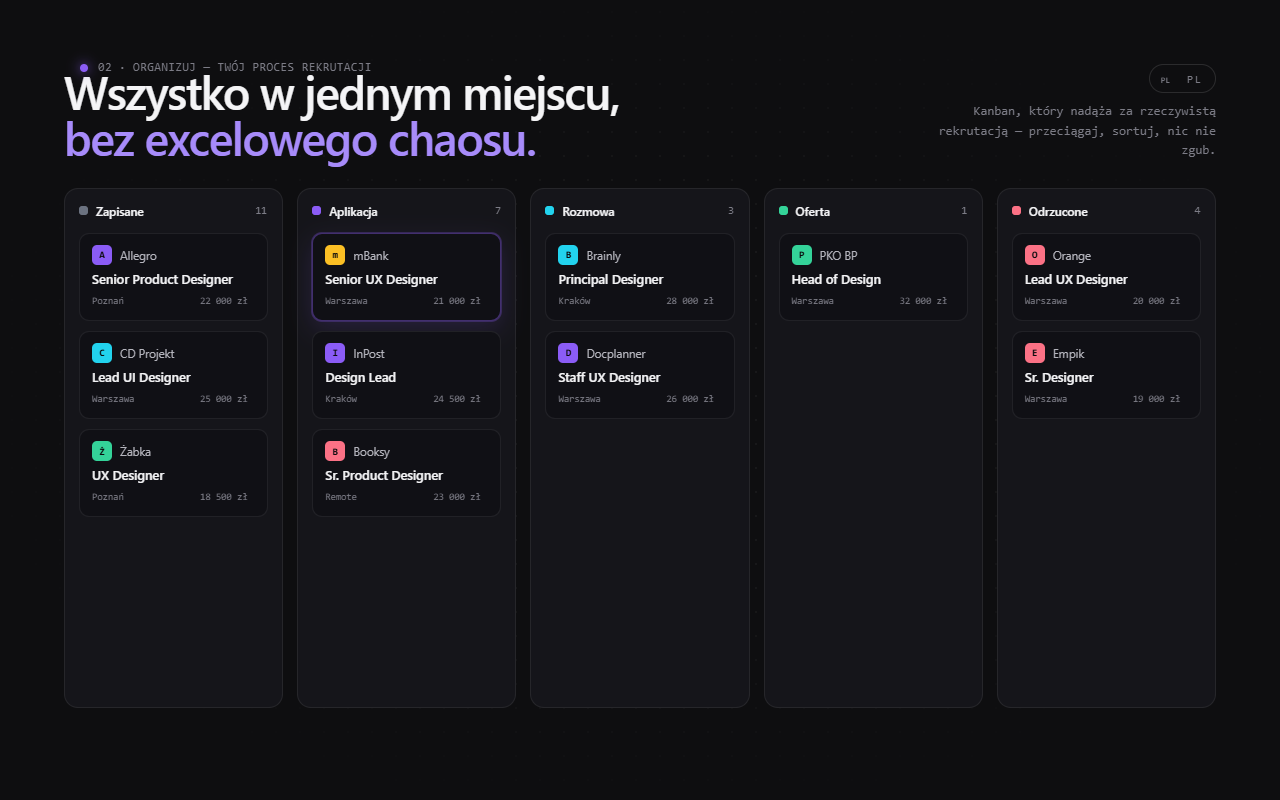The height and width of the screenshot is (800, 1280).
Task: Open the Design Lead card title
Action: (x=360, y=378)
